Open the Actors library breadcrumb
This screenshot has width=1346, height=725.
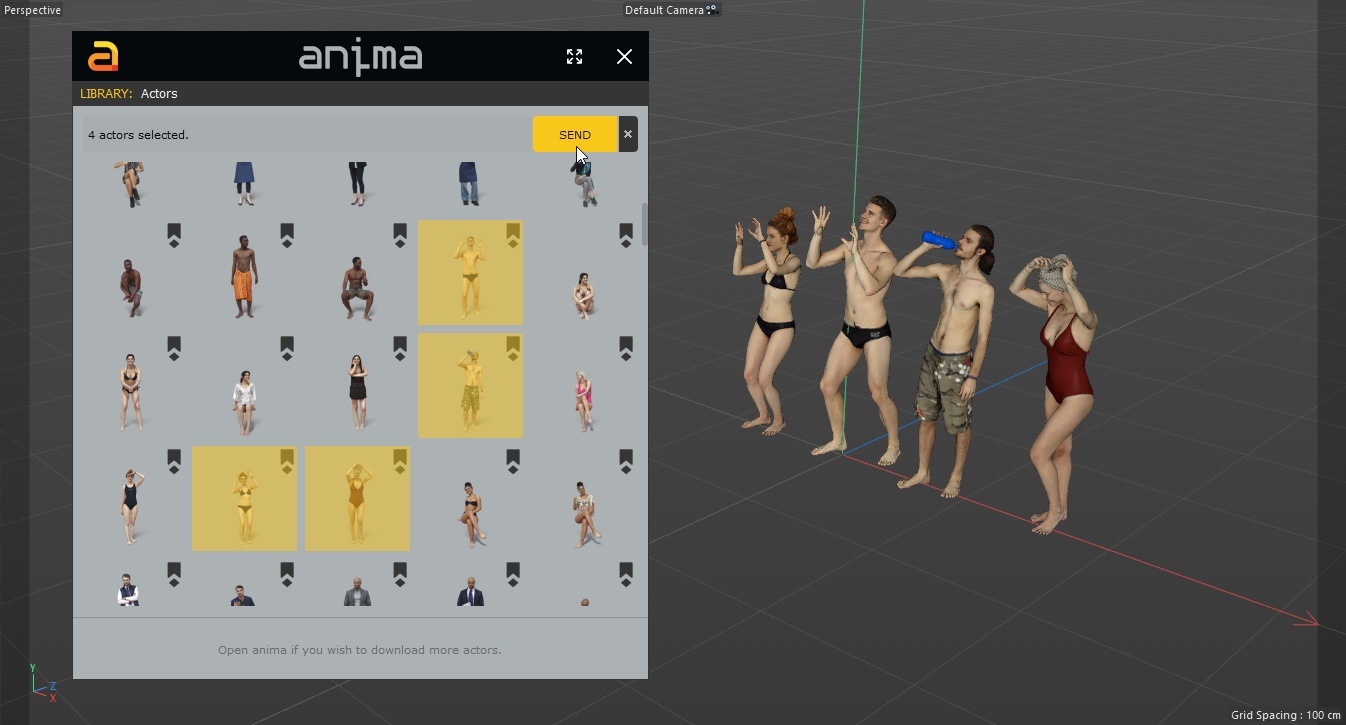pos(159,94)
